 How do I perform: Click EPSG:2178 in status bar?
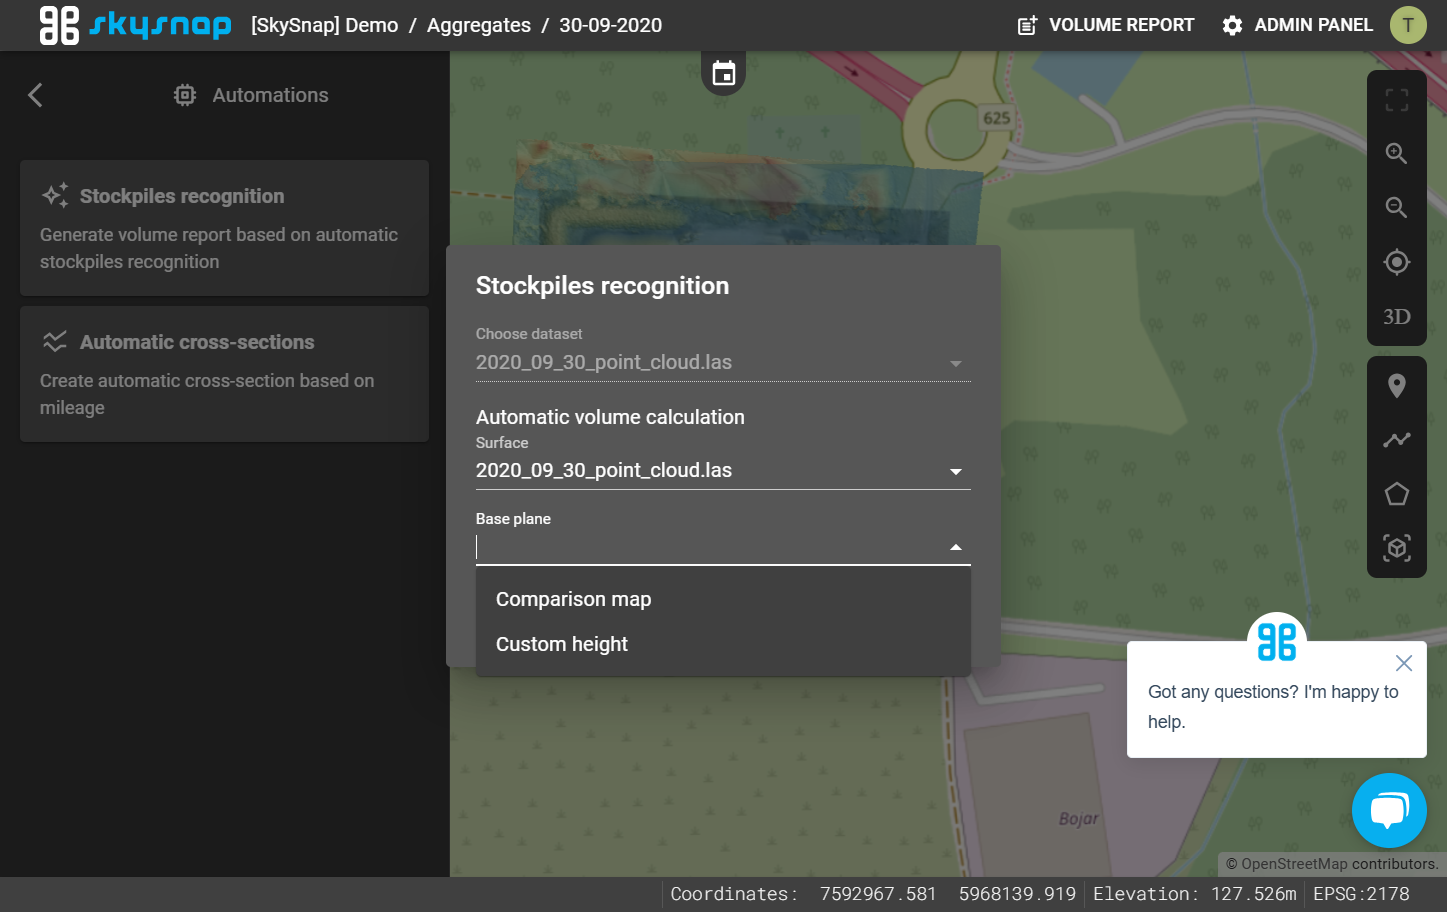pos(1361,894)
